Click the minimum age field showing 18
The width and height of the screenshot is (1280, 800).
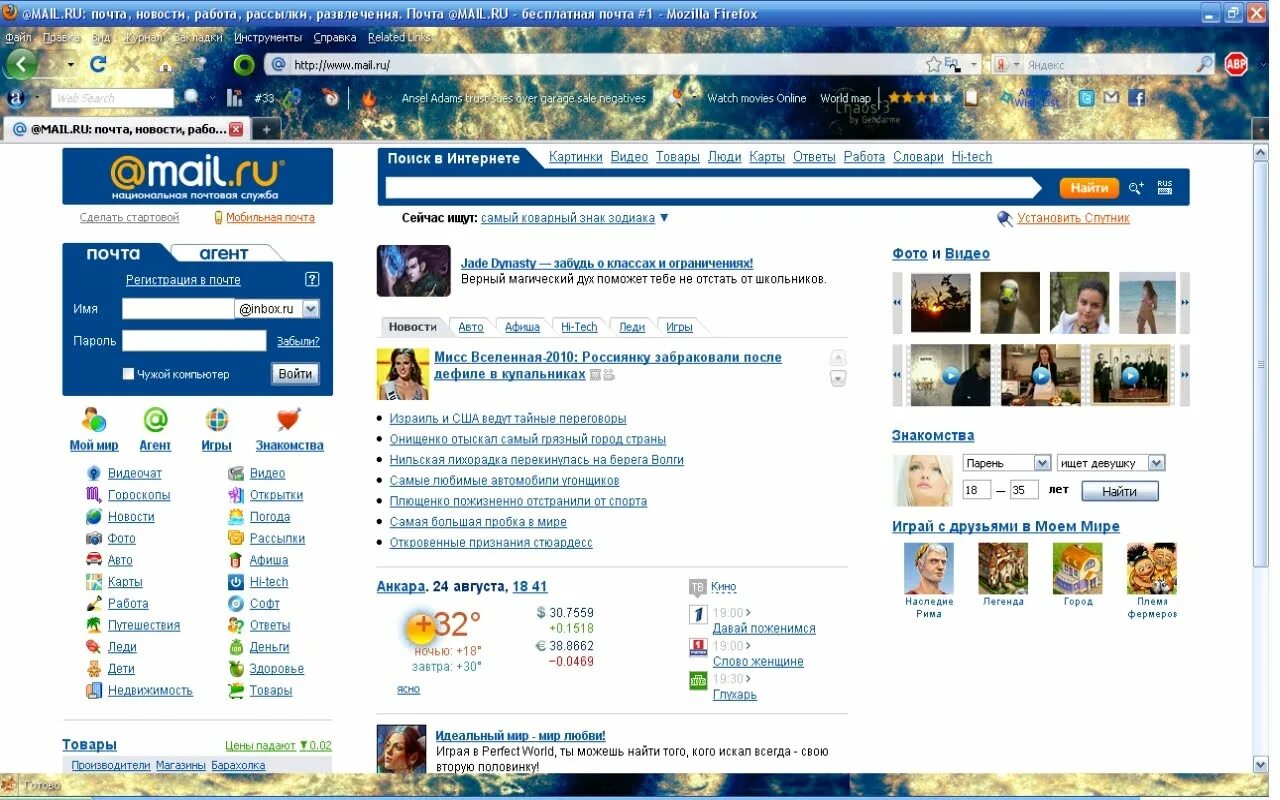(976, 490)
